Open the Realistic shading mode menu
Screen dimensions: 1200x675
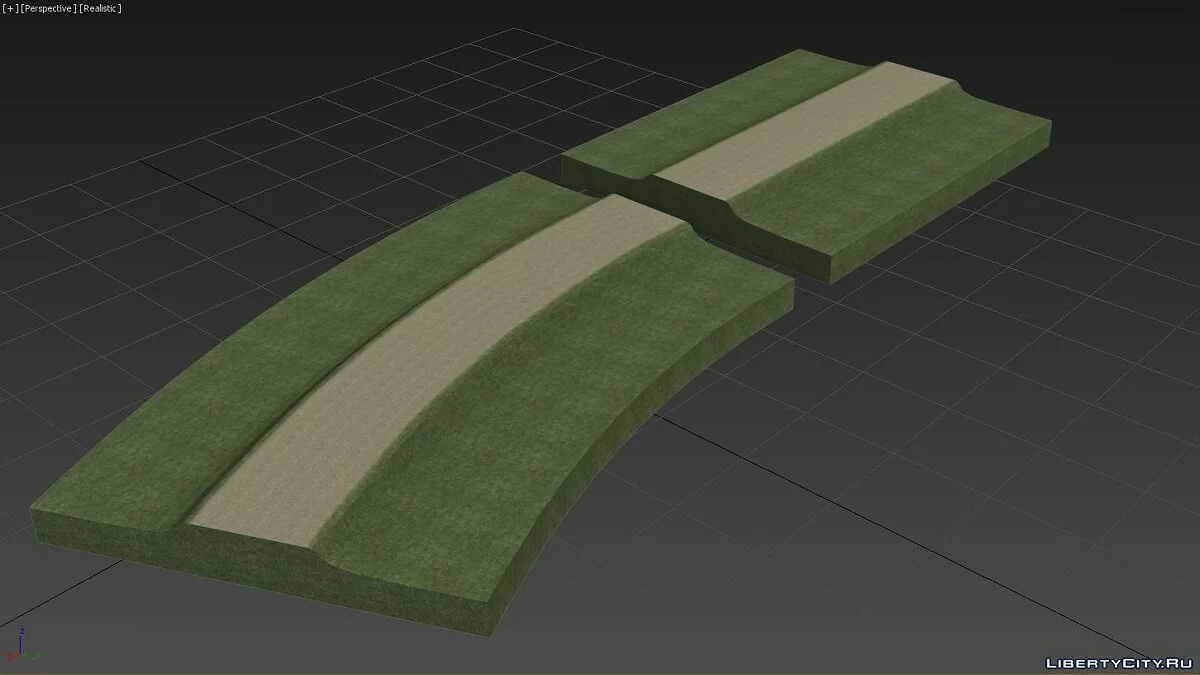click(x=101, y=8)
